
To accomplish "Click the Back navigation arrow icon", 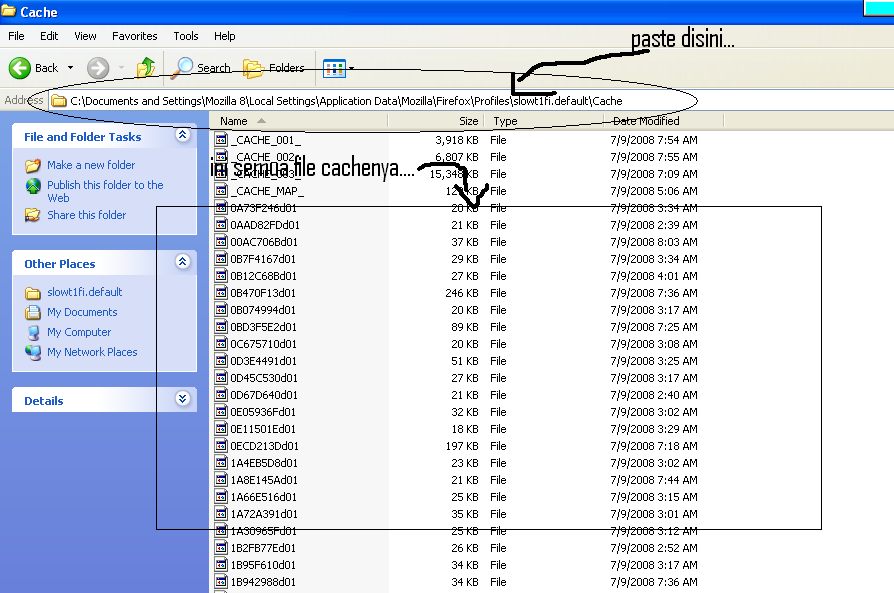I will click(20, 68).
